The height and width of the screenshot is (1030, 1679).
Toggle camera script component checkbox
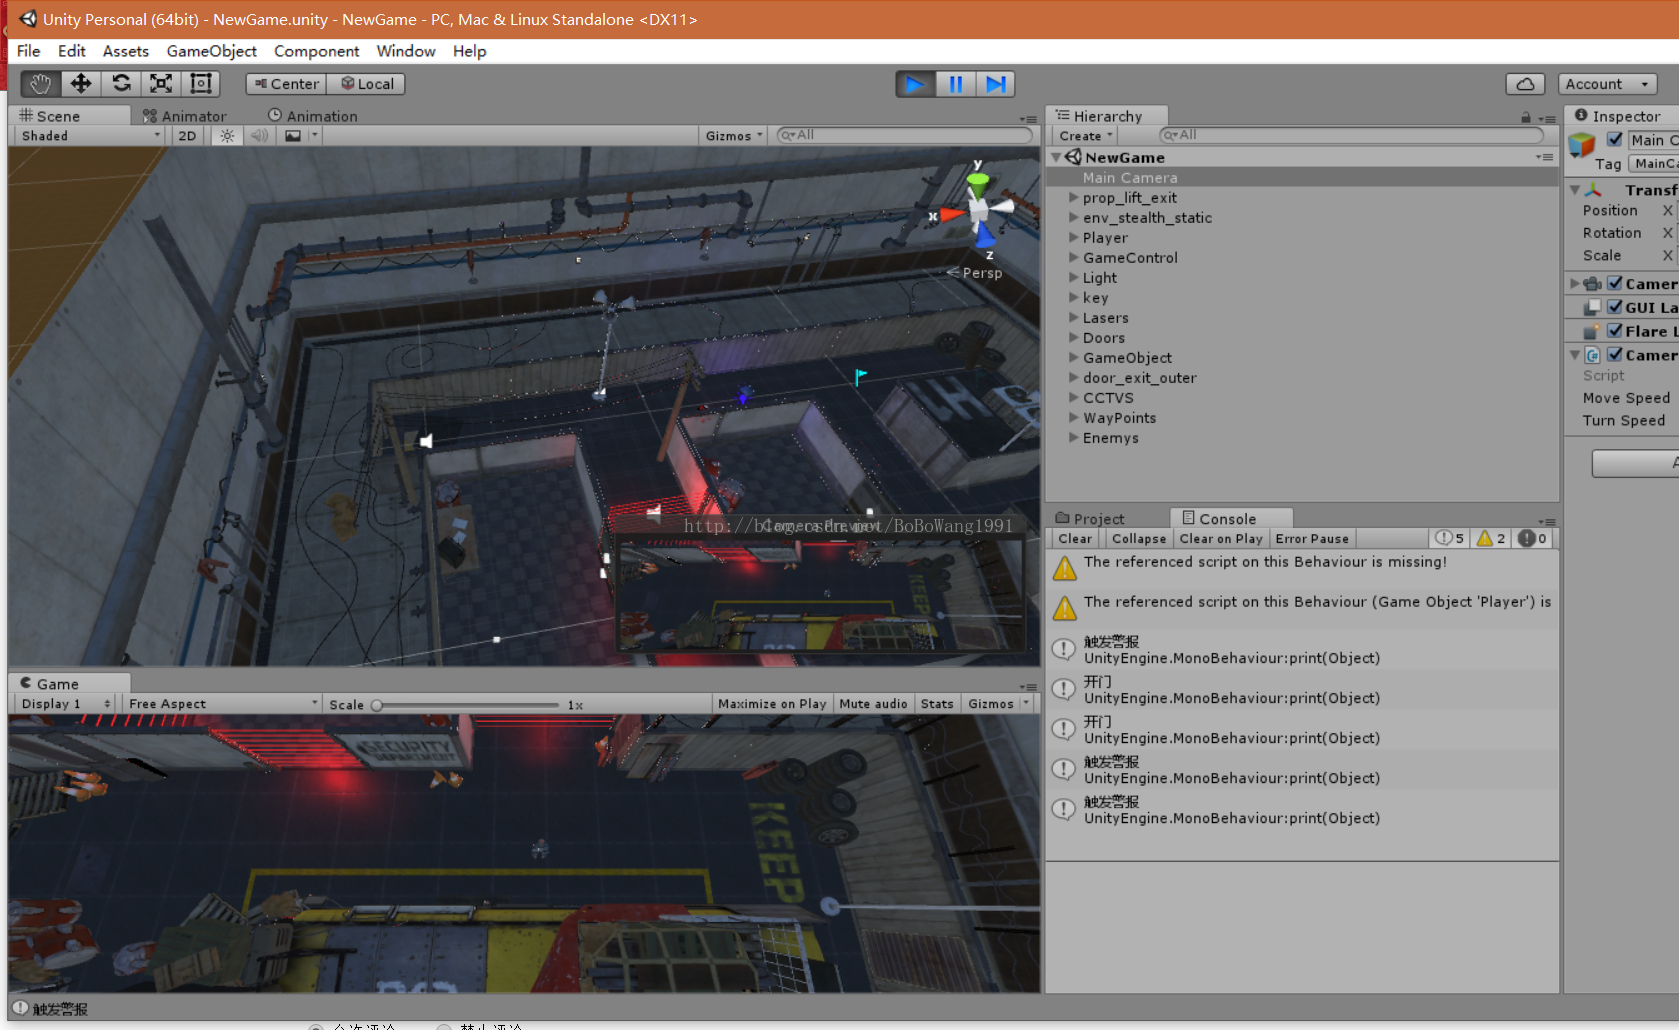click(x=1615, y=355)
